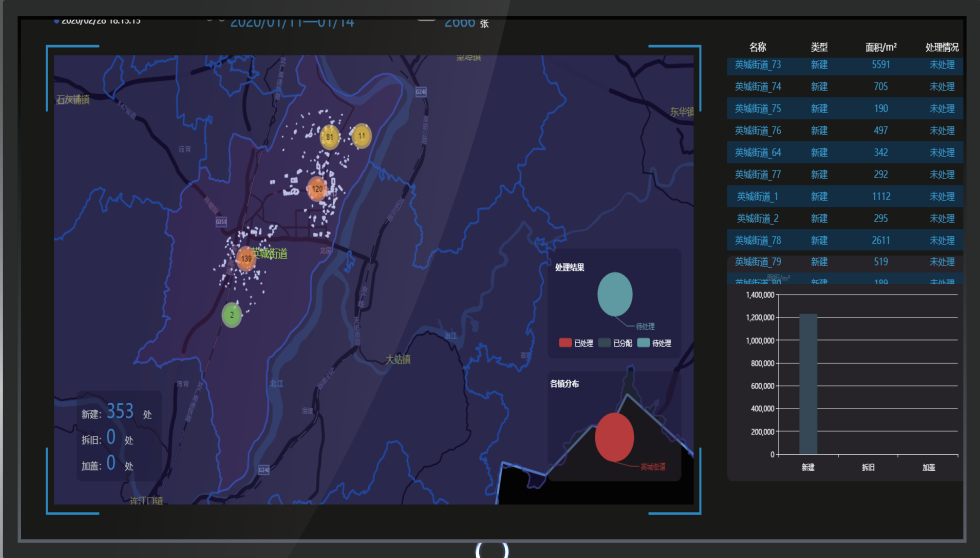The height and width of the screenshot is (558, 980).
Task: Click the yellow cluster marker labeled 11
Action: (362, 135)
